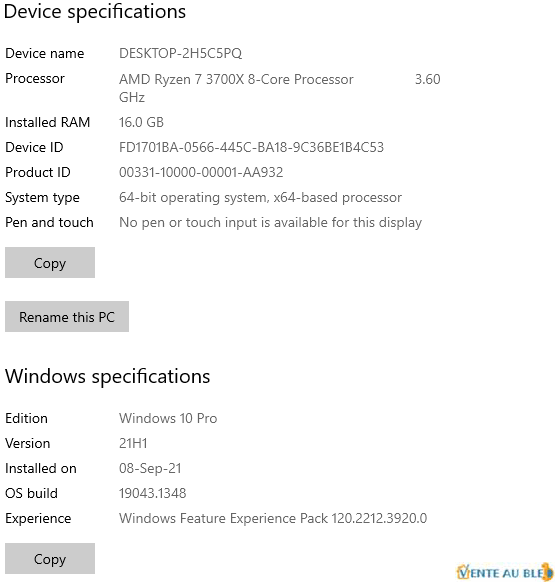Click the Device ID value starting with FD1701BA
Image resolution: width=560 pixels, height=587 pixels.
pos(252,147)
